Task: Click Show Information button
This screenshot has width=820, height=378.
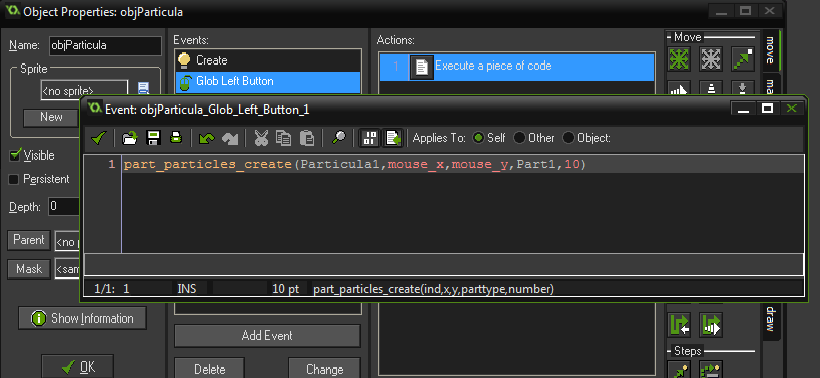Action: (82, 318)
